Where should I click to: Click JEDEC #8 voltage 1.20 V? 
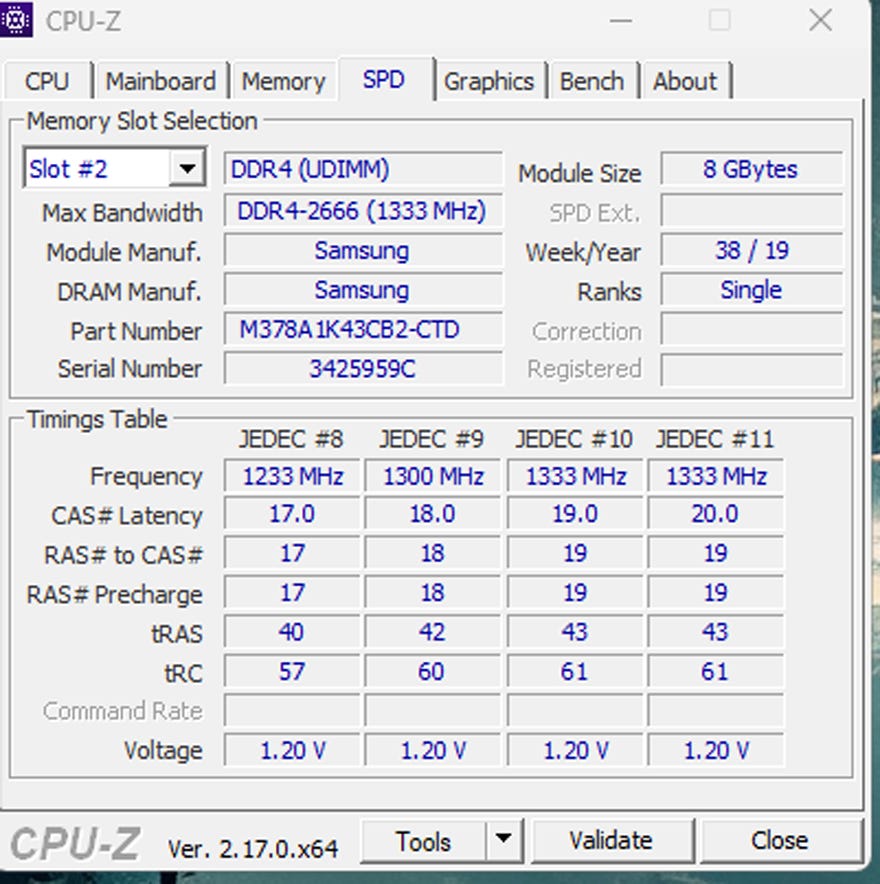(x=292, y=750)
